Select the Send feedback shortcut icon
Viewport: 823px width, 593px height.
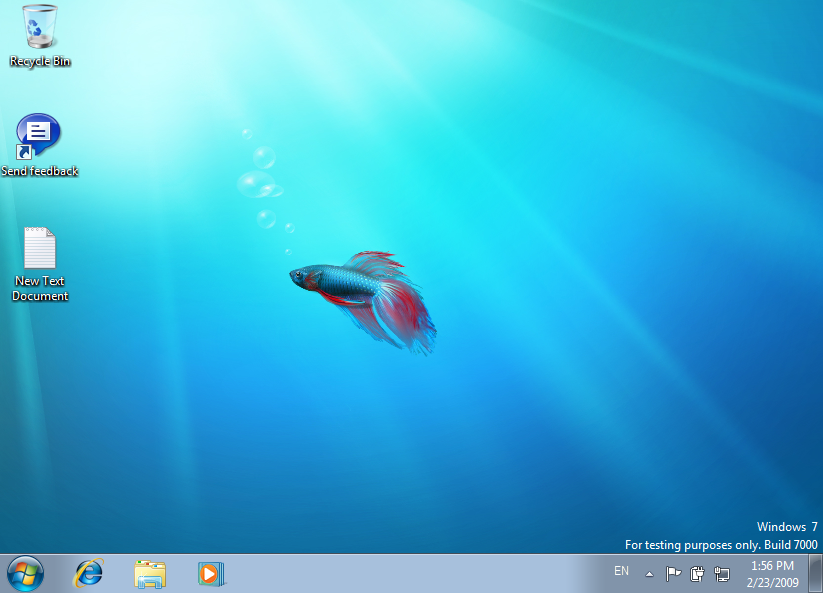(x=39, y=145)
